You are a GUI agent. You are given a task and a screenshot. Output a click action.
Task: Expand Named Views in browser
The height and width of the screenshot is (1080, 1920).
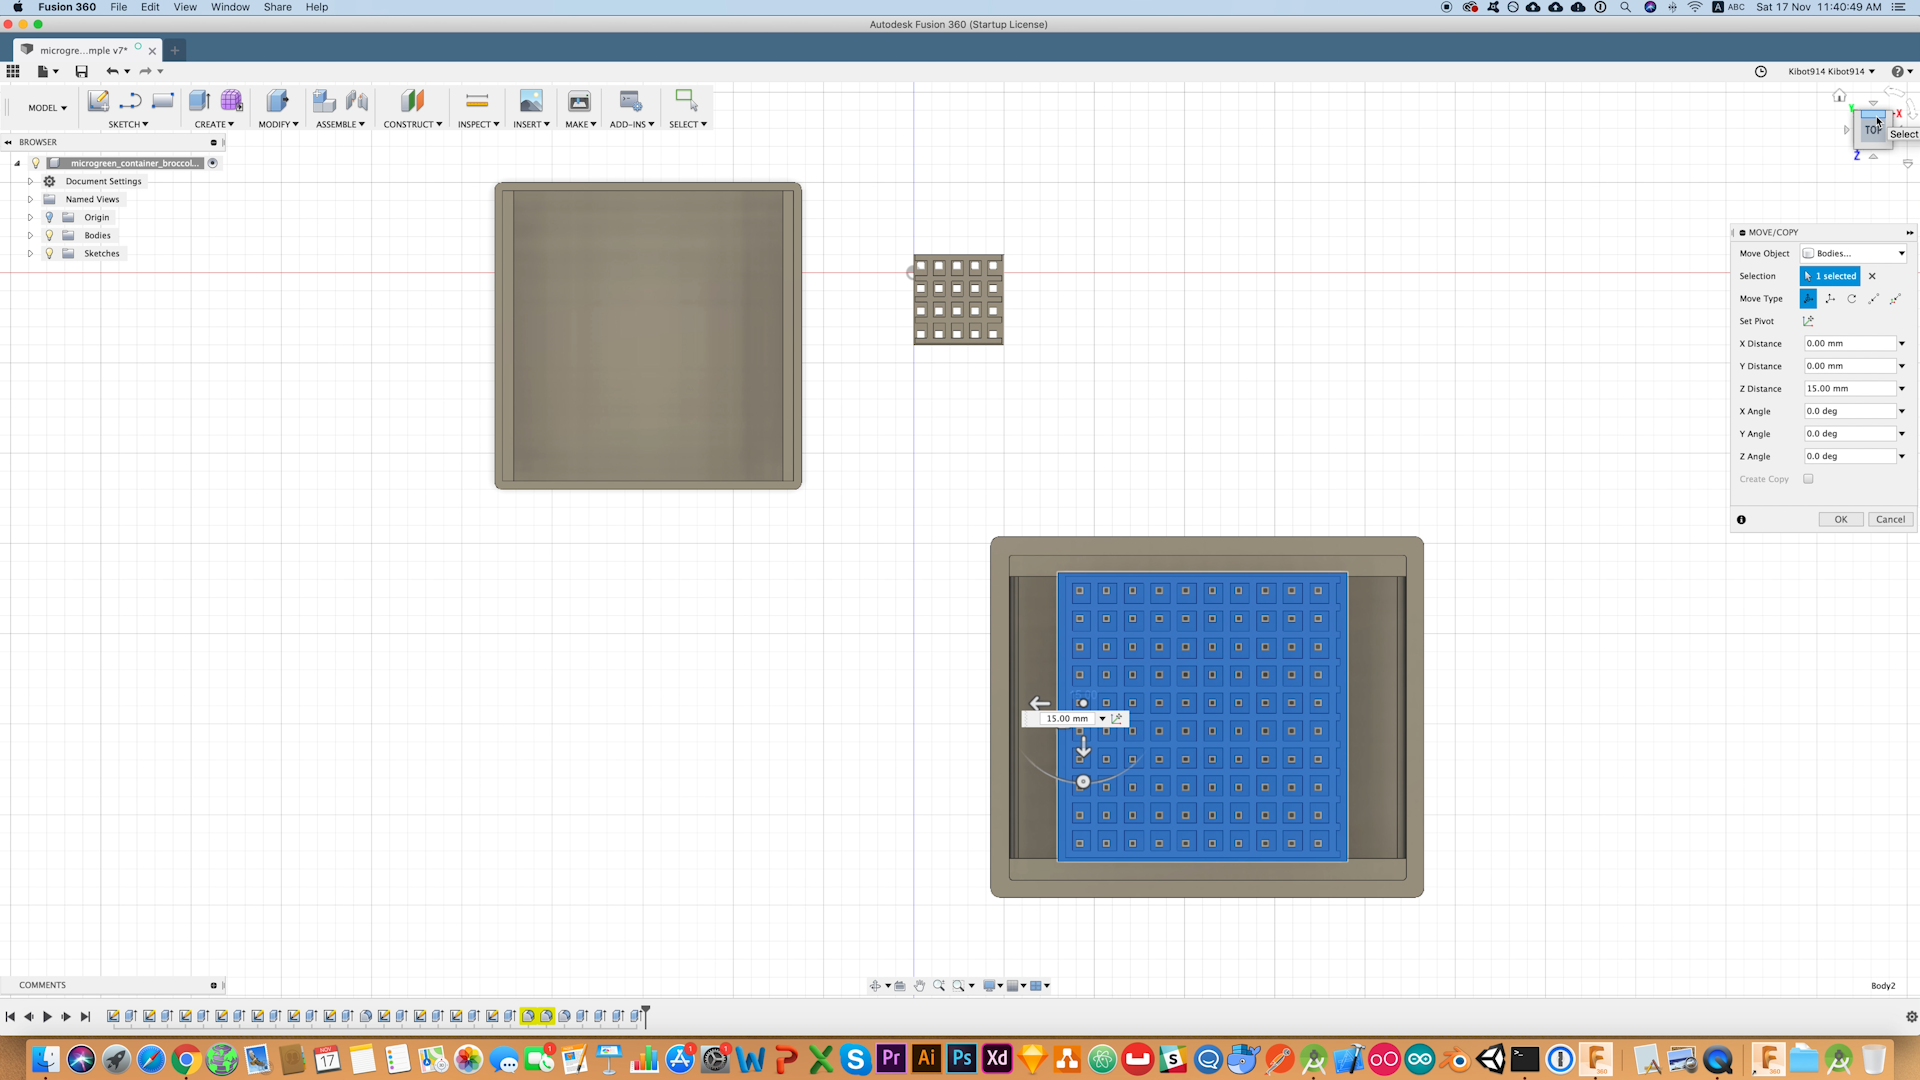pos(30,198)
